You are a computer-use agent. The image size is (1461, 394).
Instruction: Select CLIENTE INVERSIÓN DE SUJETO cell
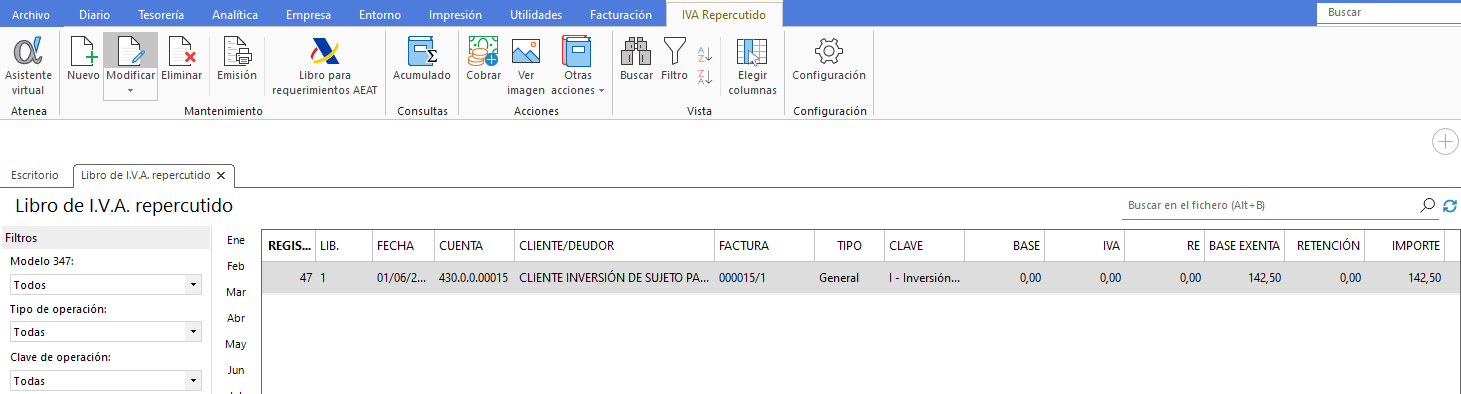pos(613,278)
